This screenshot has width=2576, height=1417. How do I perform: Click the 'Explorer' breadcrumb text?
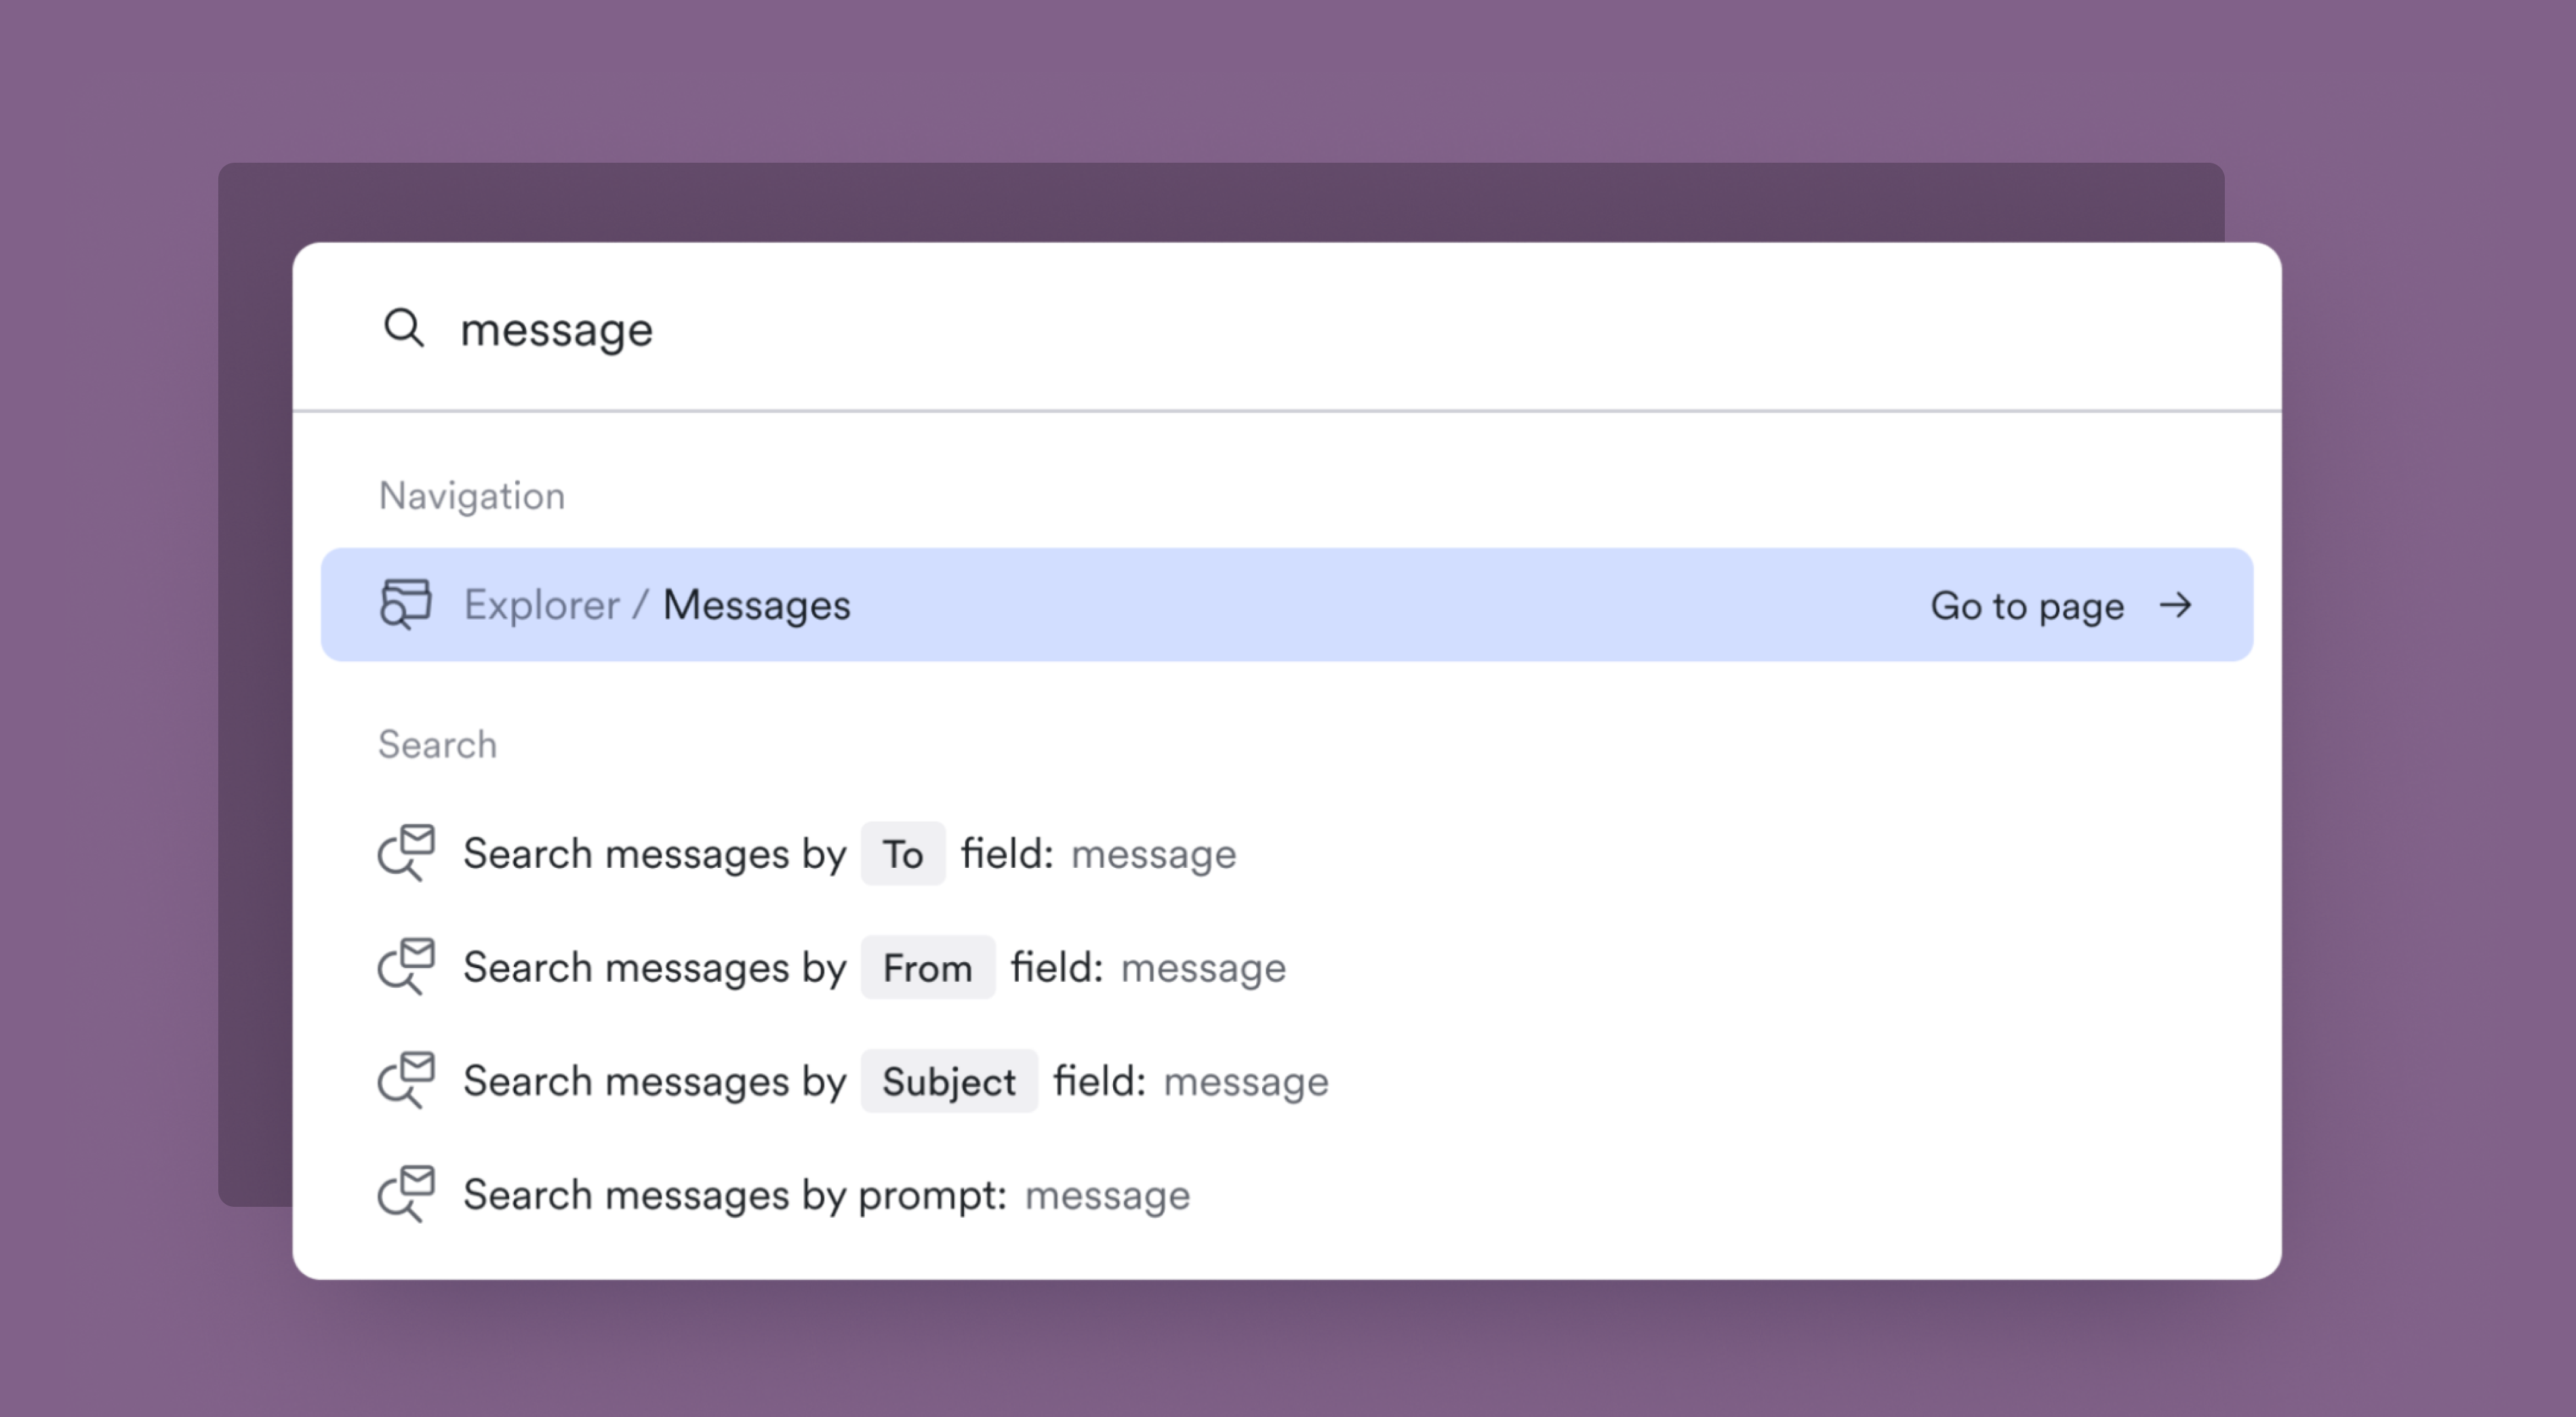click(x=541, y=605)
